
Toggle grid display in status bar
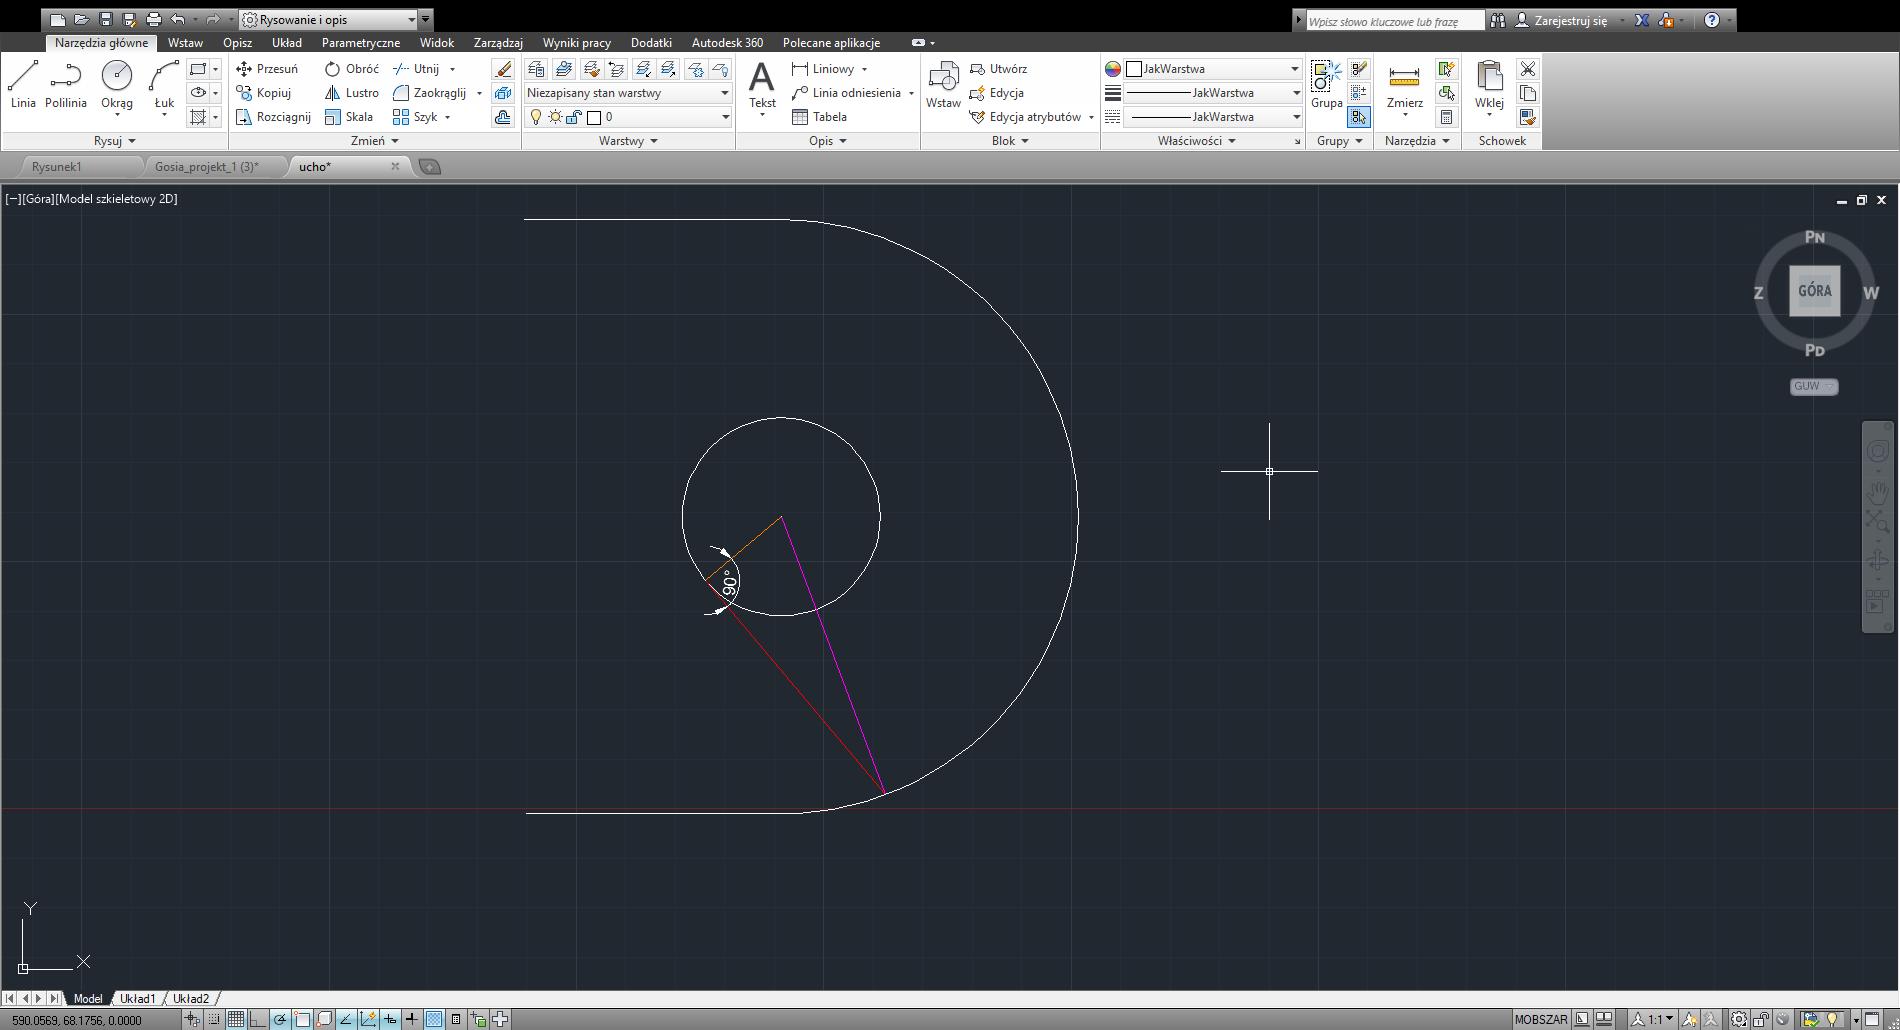point(235,1019)
